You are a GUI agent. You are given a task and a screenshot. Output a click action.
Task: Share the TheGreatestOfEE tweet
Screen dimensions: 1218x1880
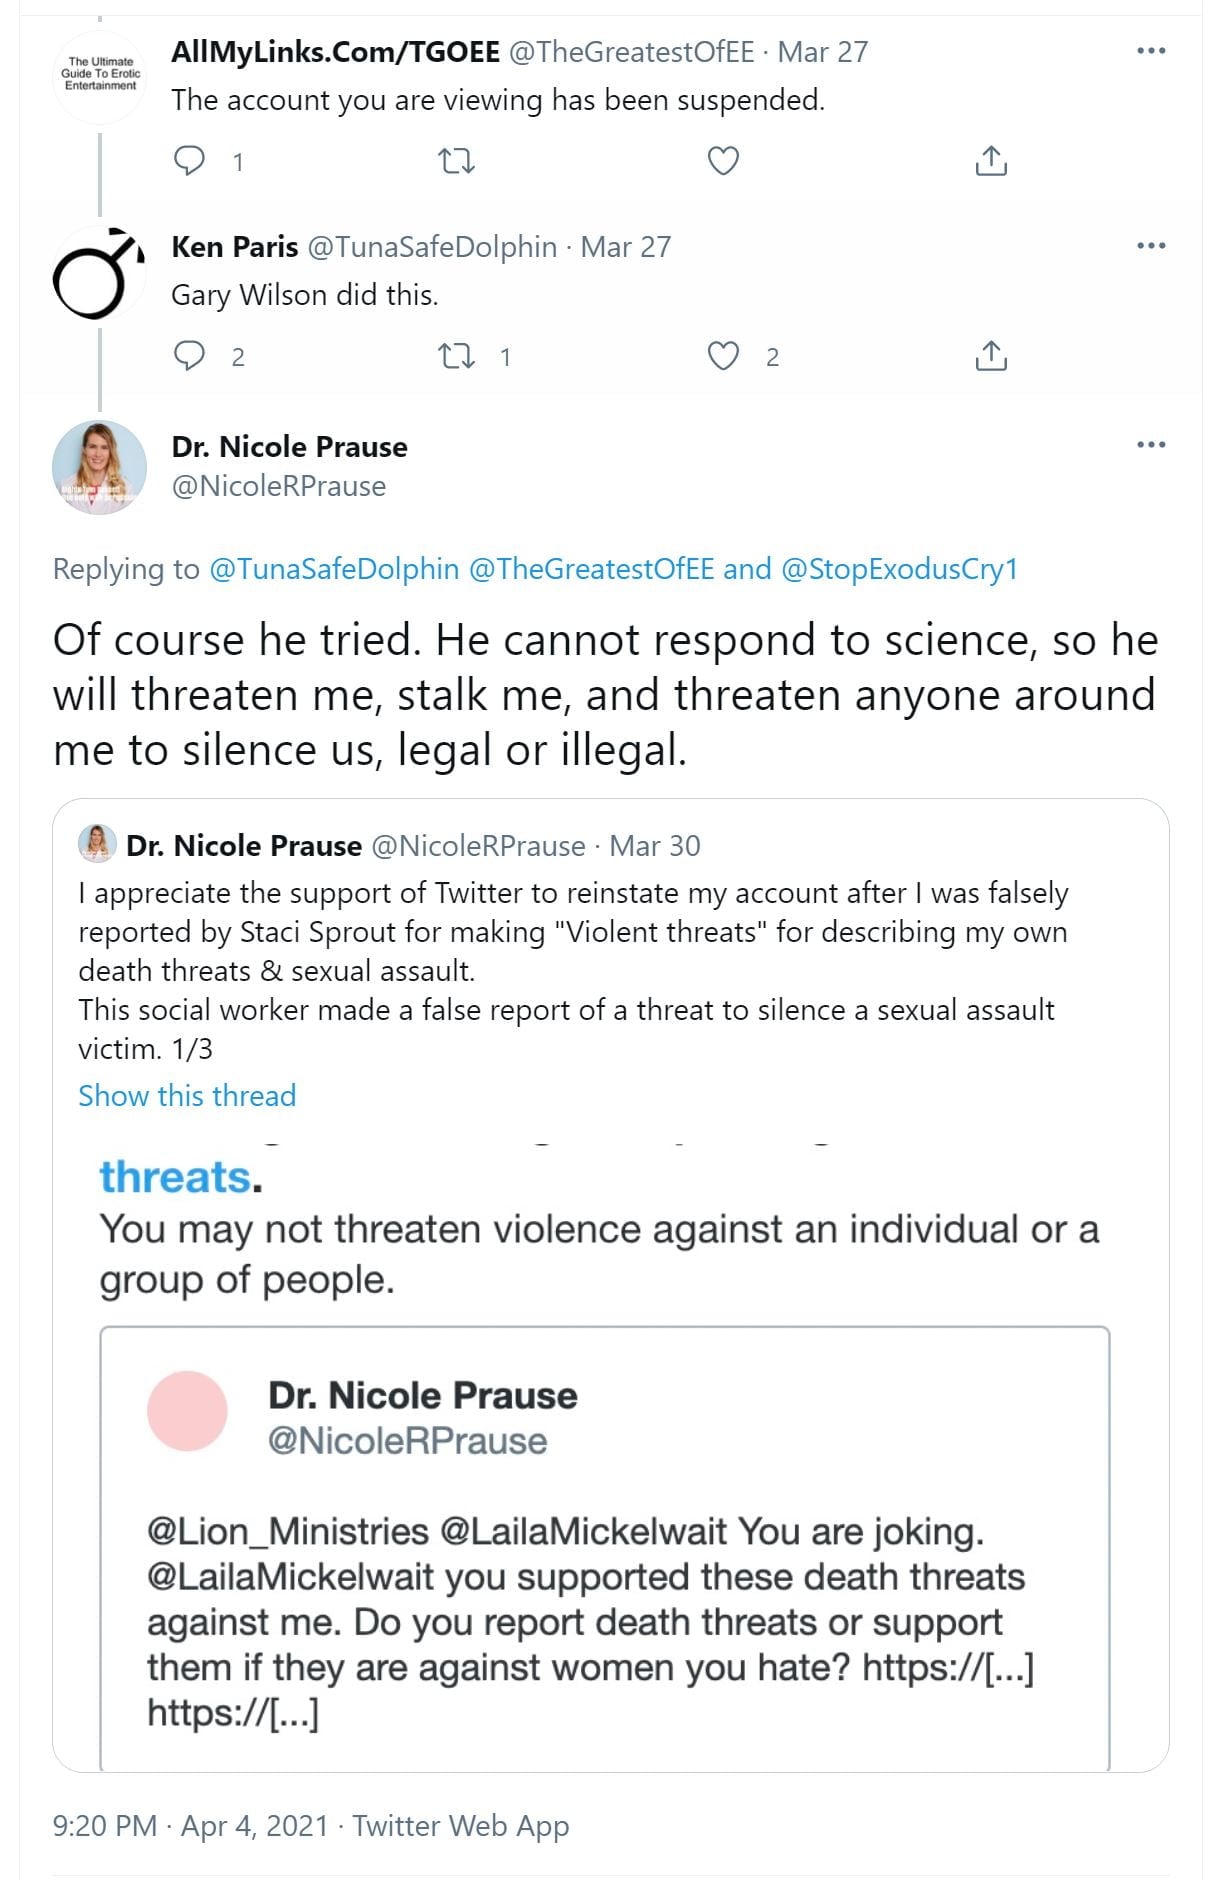(x=990, y=160)
